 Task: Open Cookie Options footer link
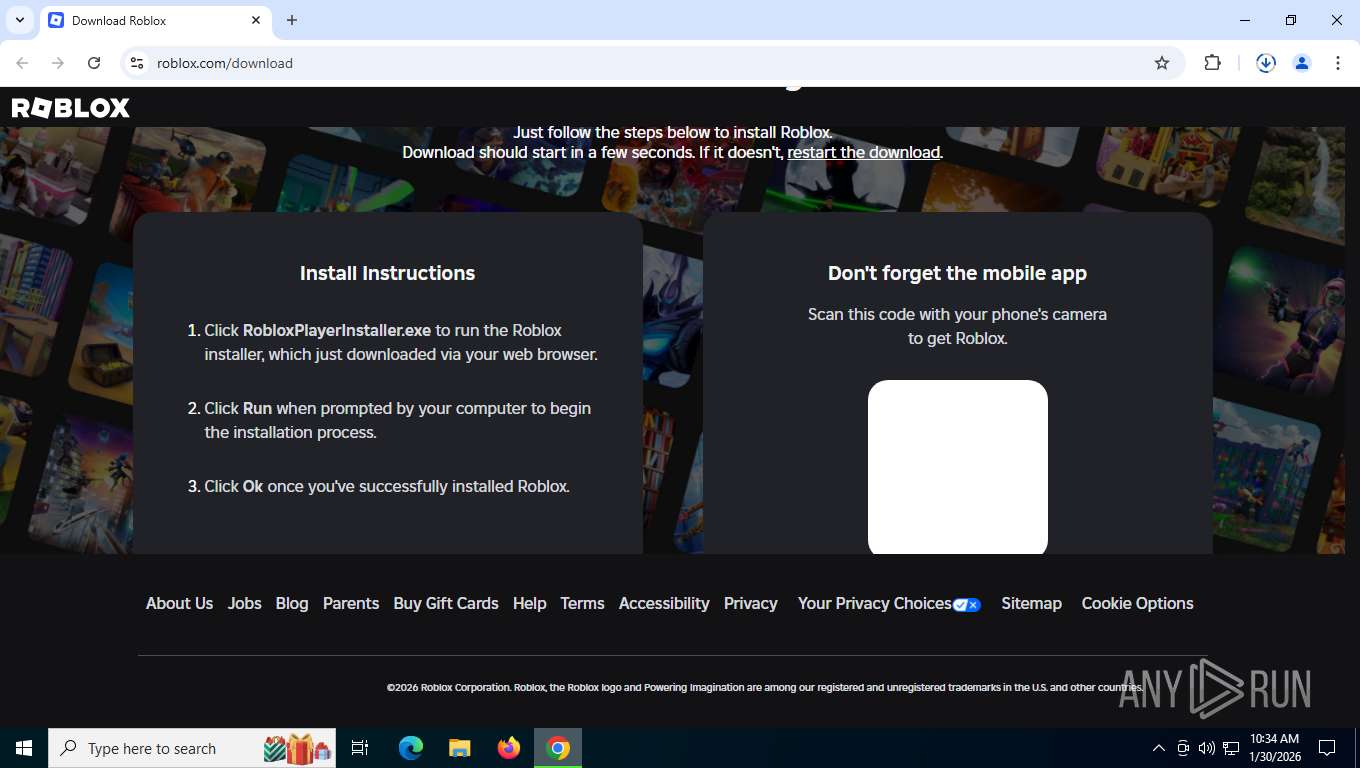coord(1138,604)
